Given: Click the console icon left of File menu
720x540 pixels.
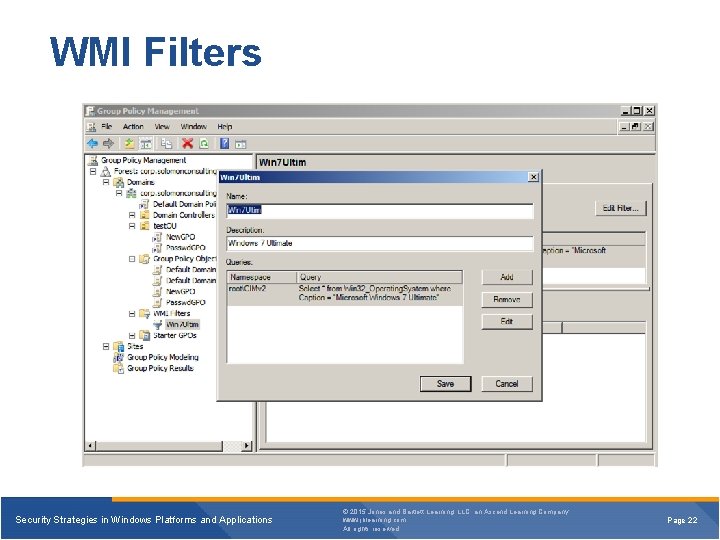Looking at the screenshot, I should click(x=91, y=127).
